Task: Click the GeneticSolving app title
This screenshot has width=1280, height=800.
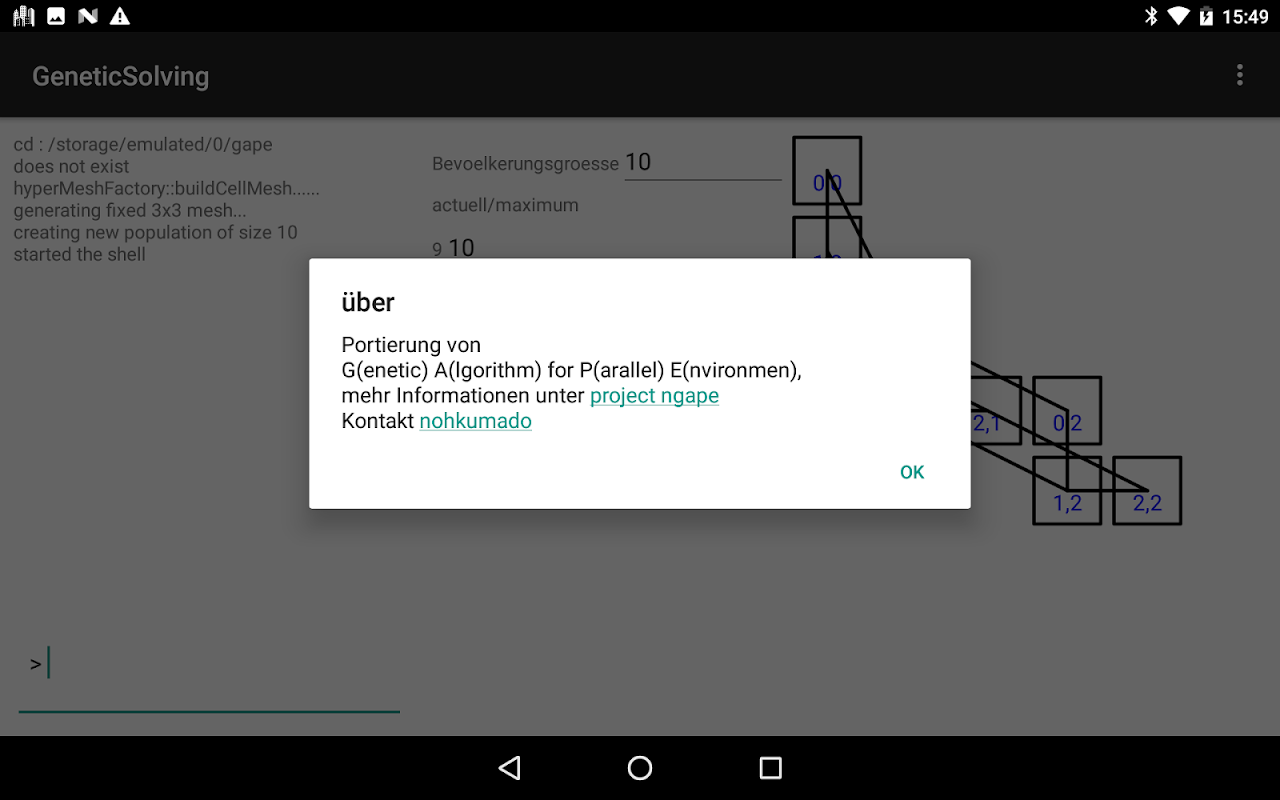Action: 121,76
